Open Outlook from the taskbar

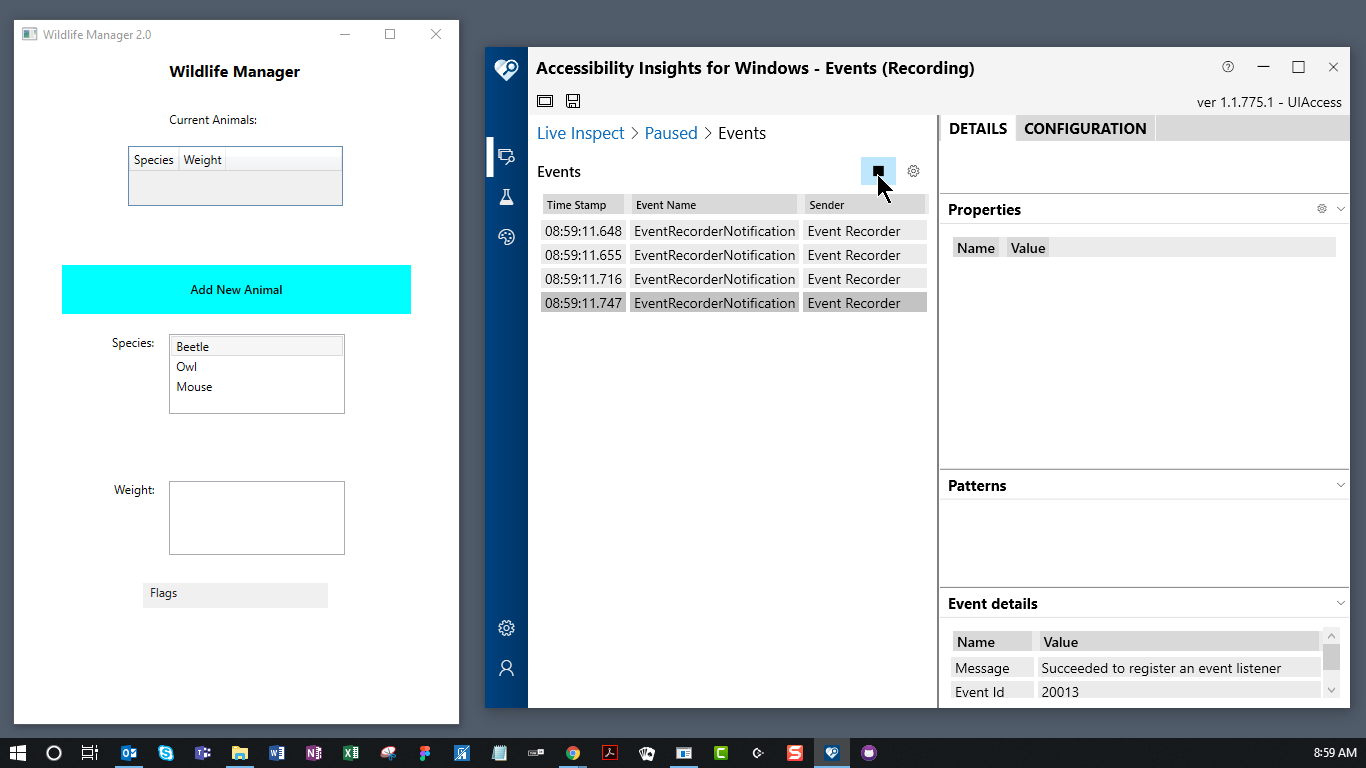(x=130, y=753)
